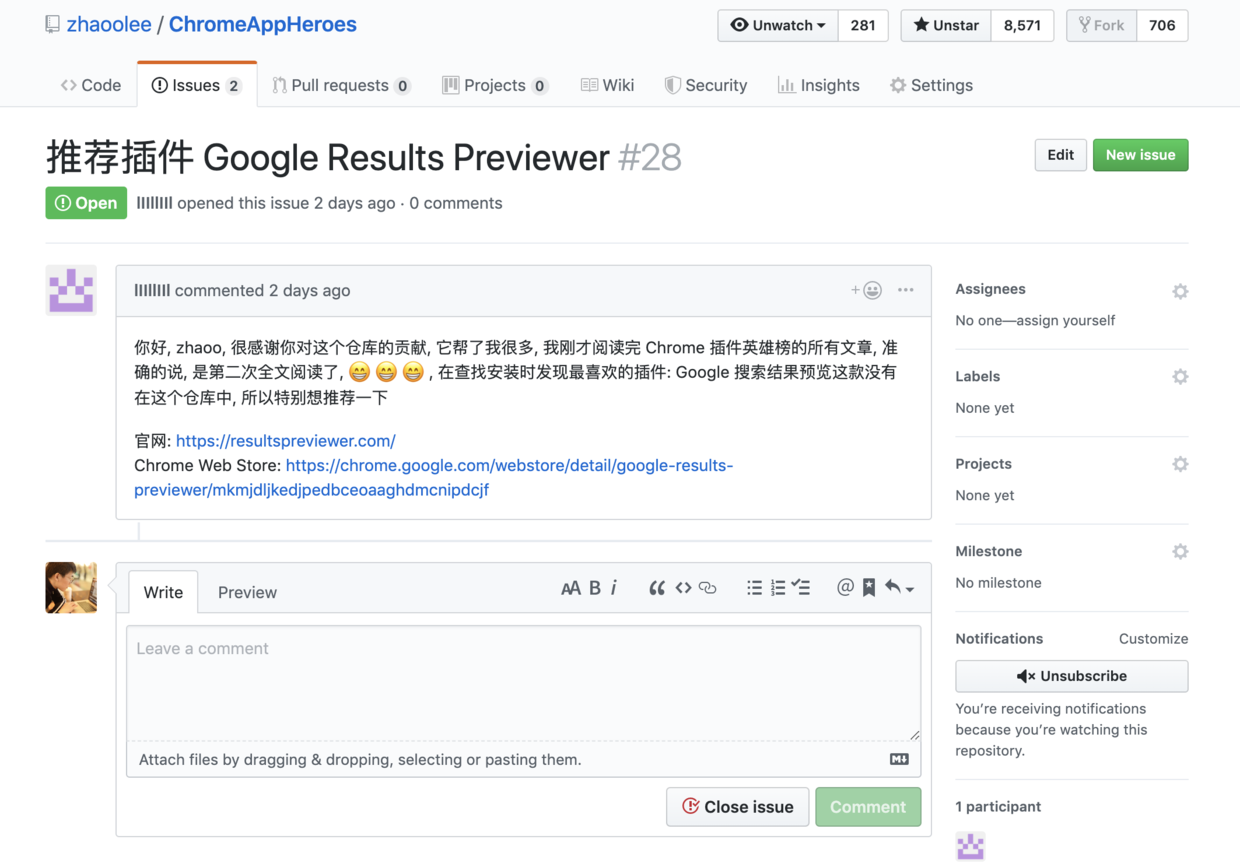
Task: Open the comment's three-dot options menu
Action: [x=906, y=290]
